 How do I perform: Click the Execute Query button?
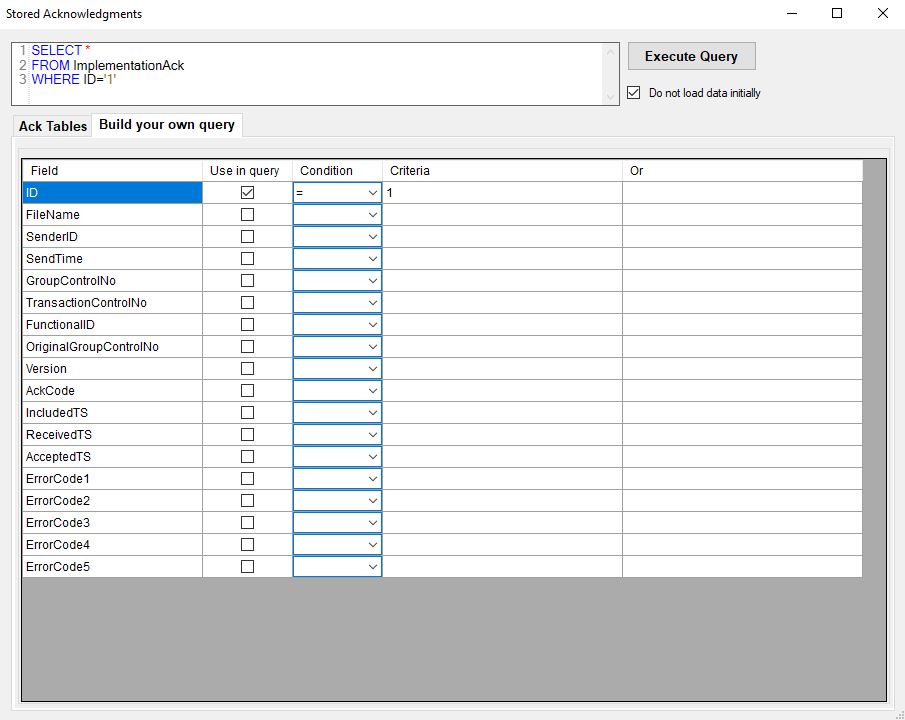(x=691, y=56)
